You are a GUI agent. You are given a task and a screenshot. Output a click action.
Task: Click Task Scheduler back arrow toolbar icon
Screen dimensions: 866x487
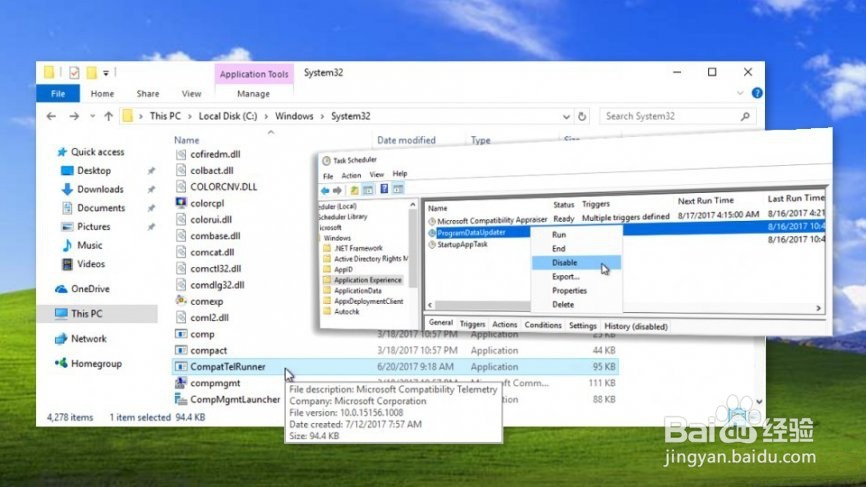click(325, 190)
